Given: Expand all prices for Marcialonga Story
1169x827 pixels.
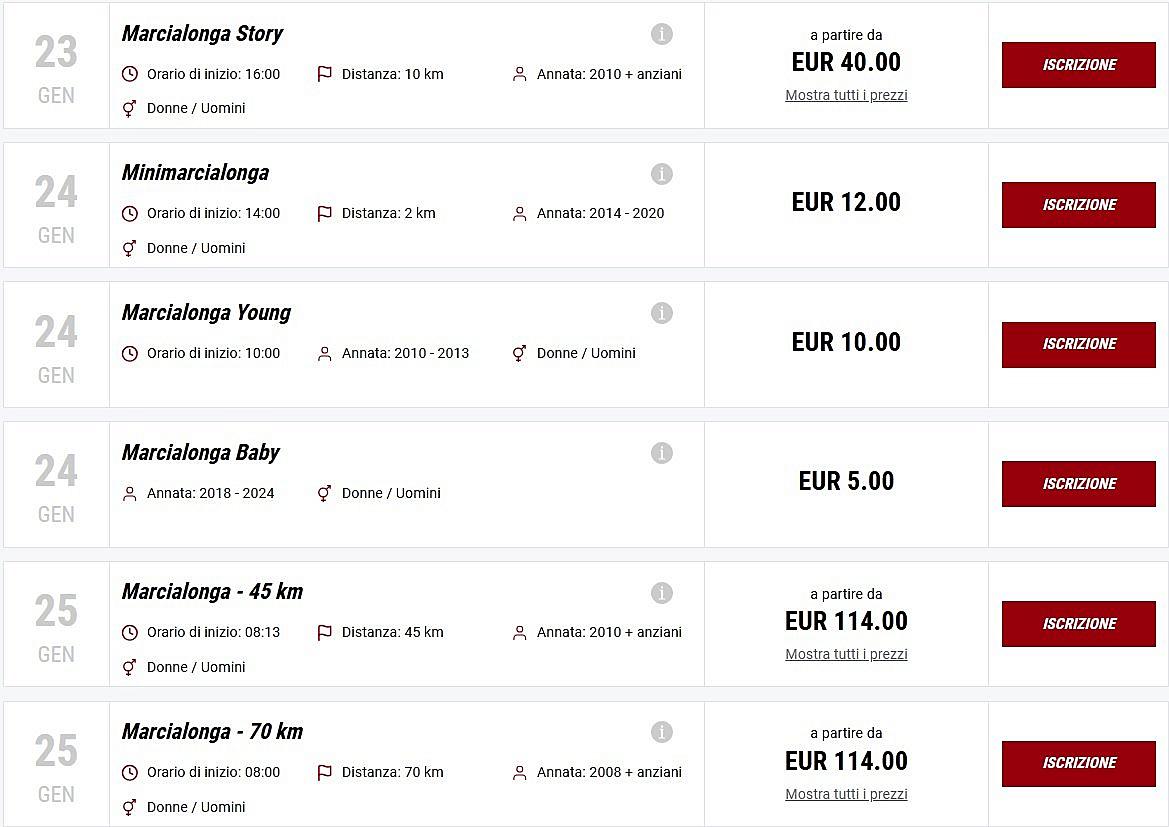Looking at the screenshot, I should coord(846,95).
